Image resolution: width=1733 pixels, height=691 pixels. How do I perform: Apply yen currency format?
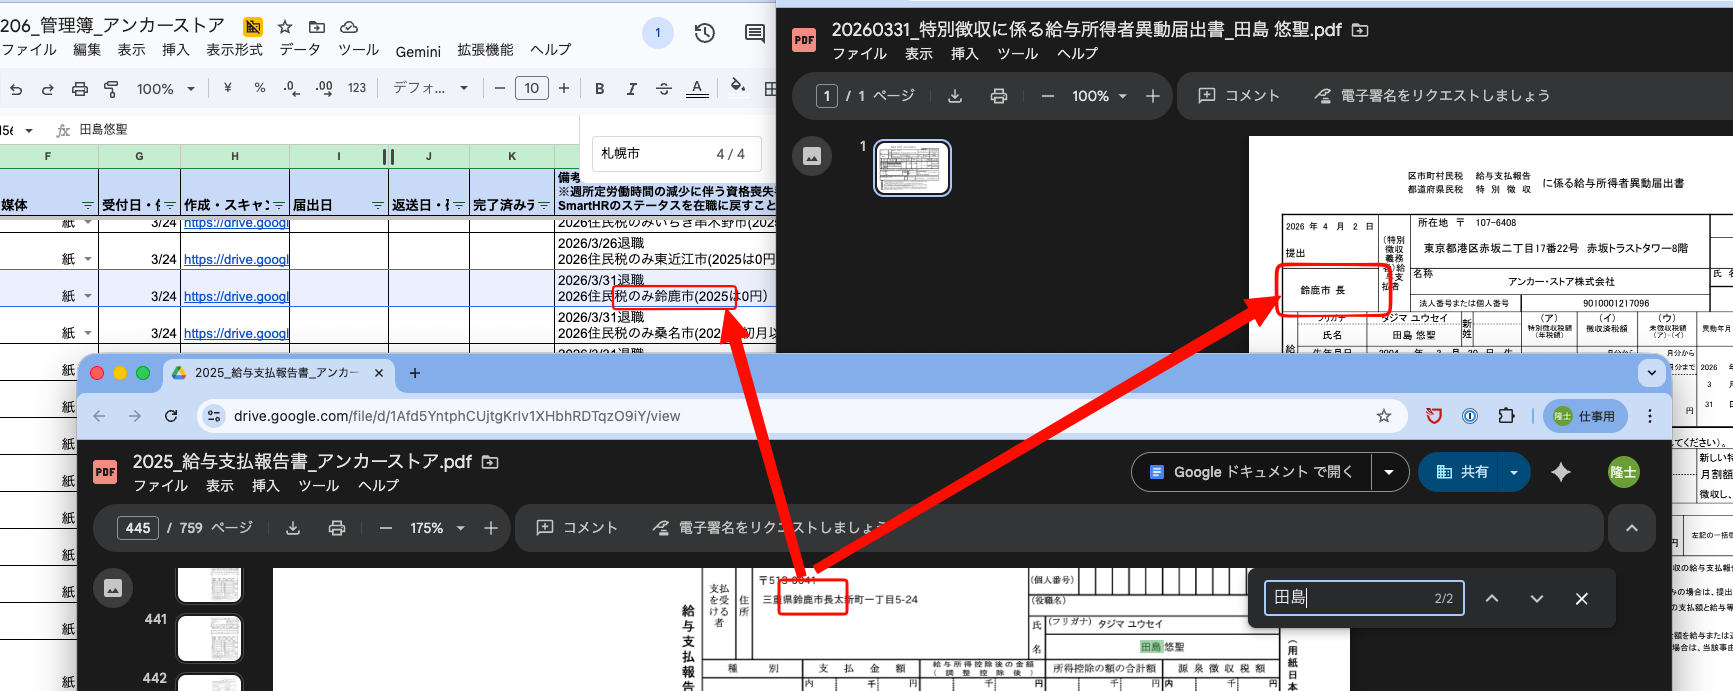click(228, 88)
